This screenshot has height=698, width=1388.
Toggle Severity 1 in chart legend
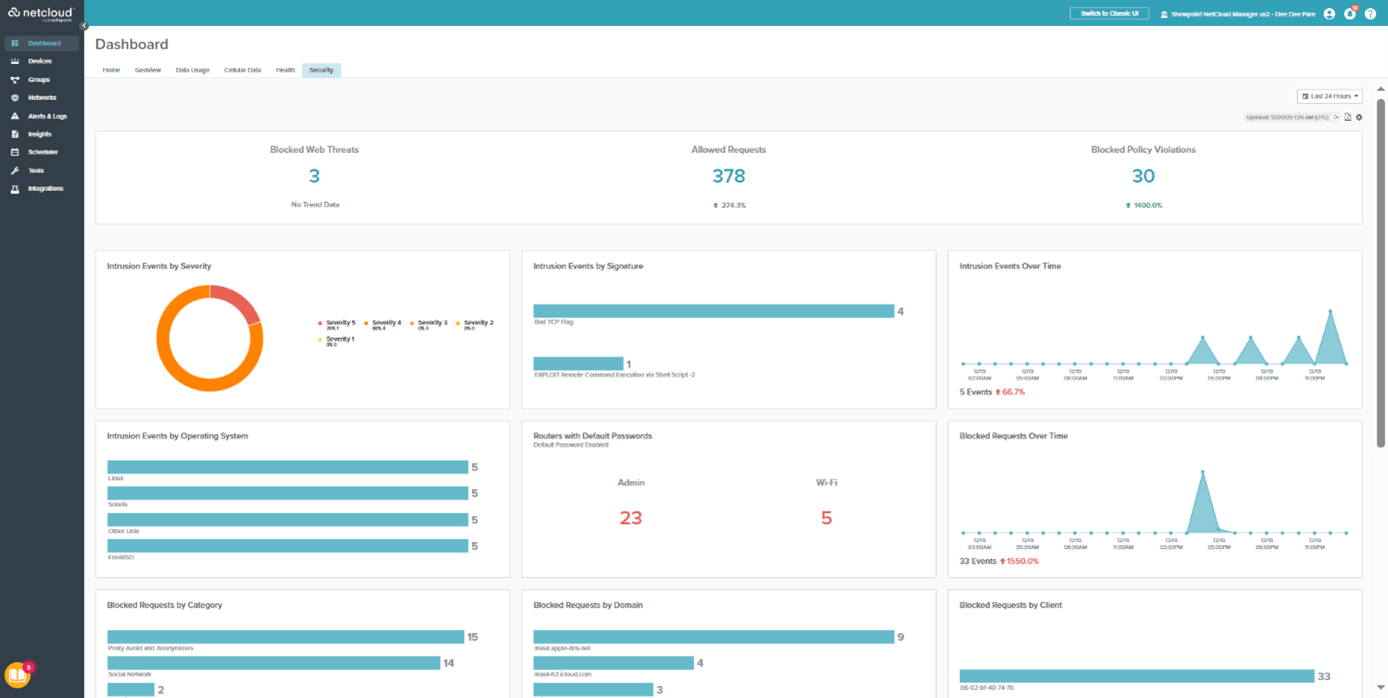click(337, 341)
